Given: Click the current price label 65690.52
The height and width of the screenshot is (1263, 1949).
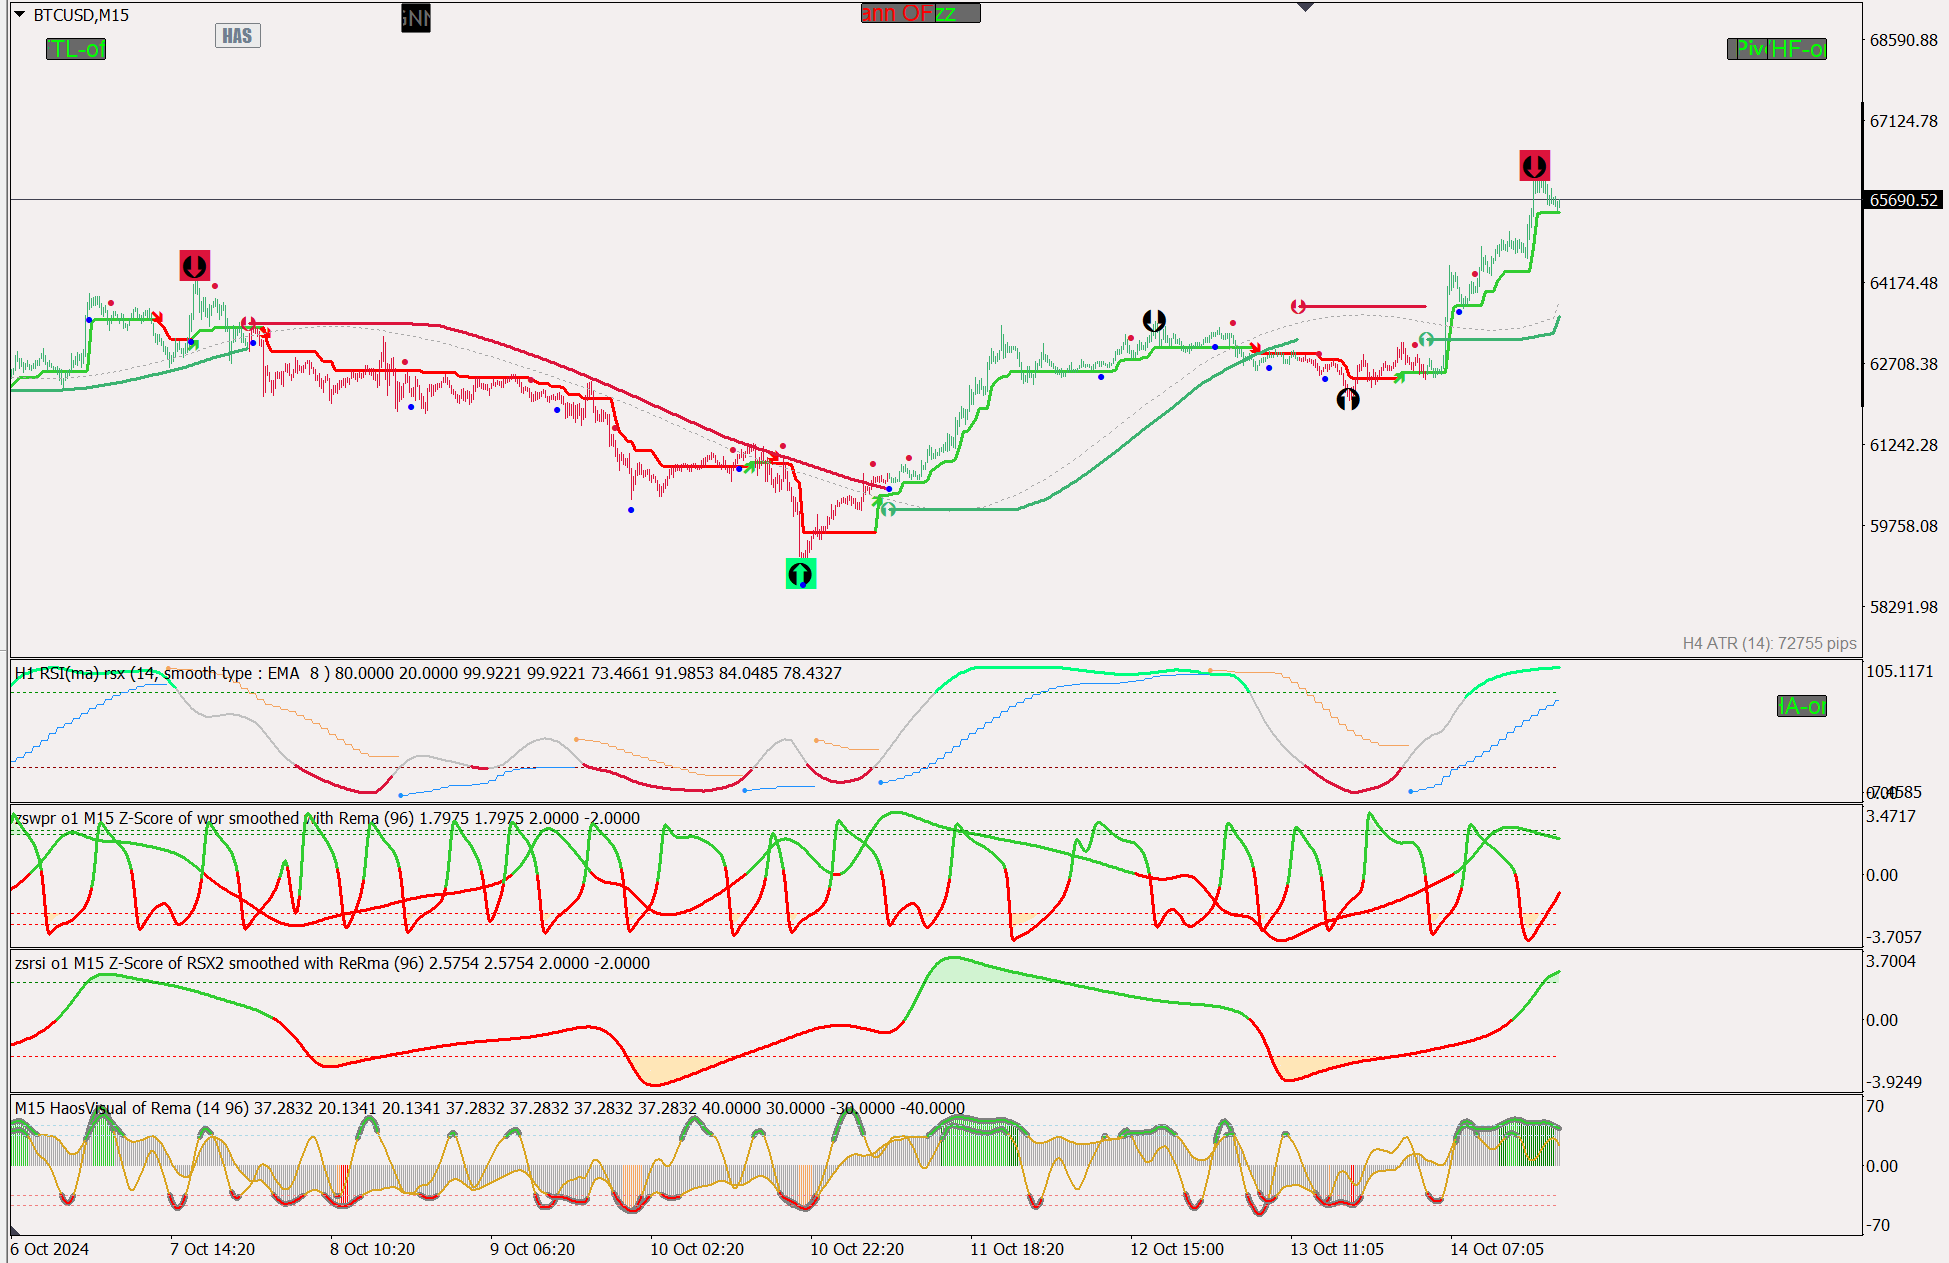Looking at the screenshot, I should pyautogui.click(x=1903, y=200).
